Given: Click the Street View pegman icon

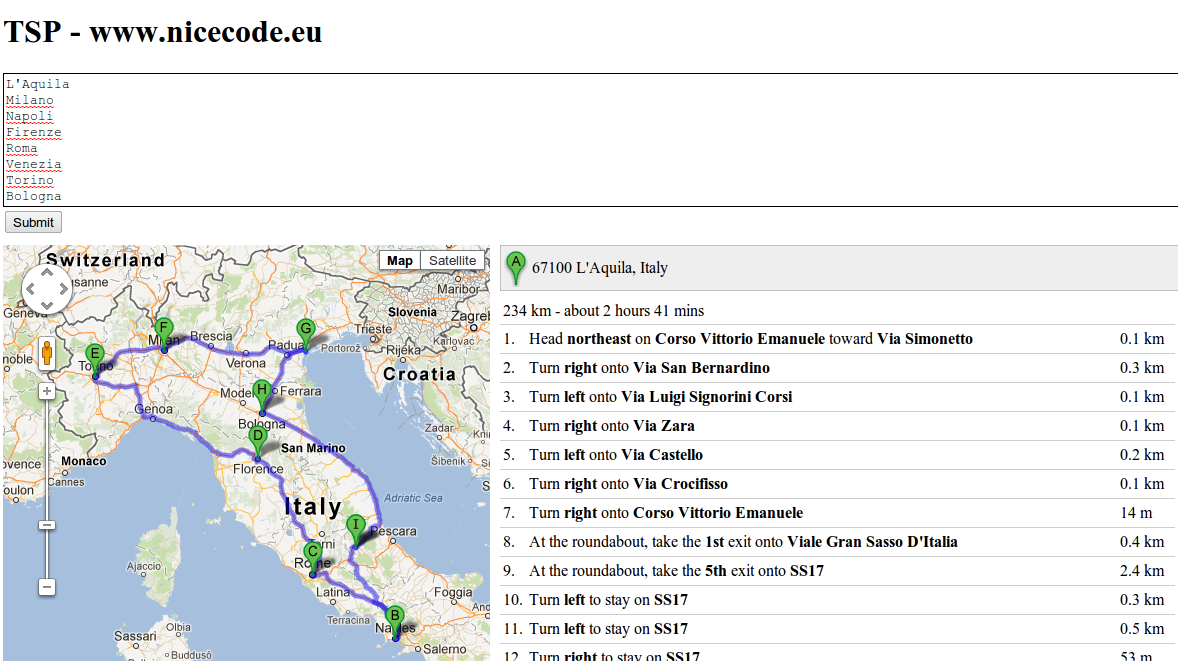Looking at the screenshot, I should (47, 352).
